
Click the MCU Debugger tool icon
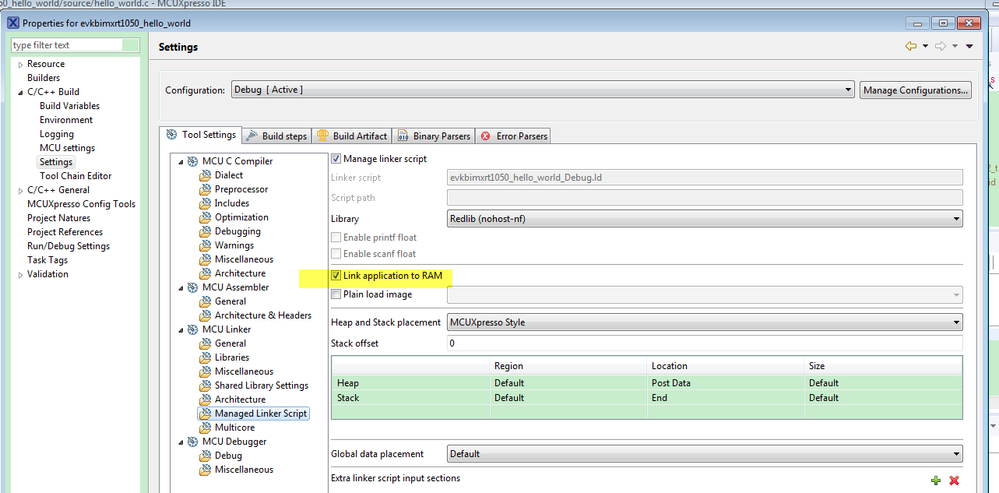[x=192, y=441]
